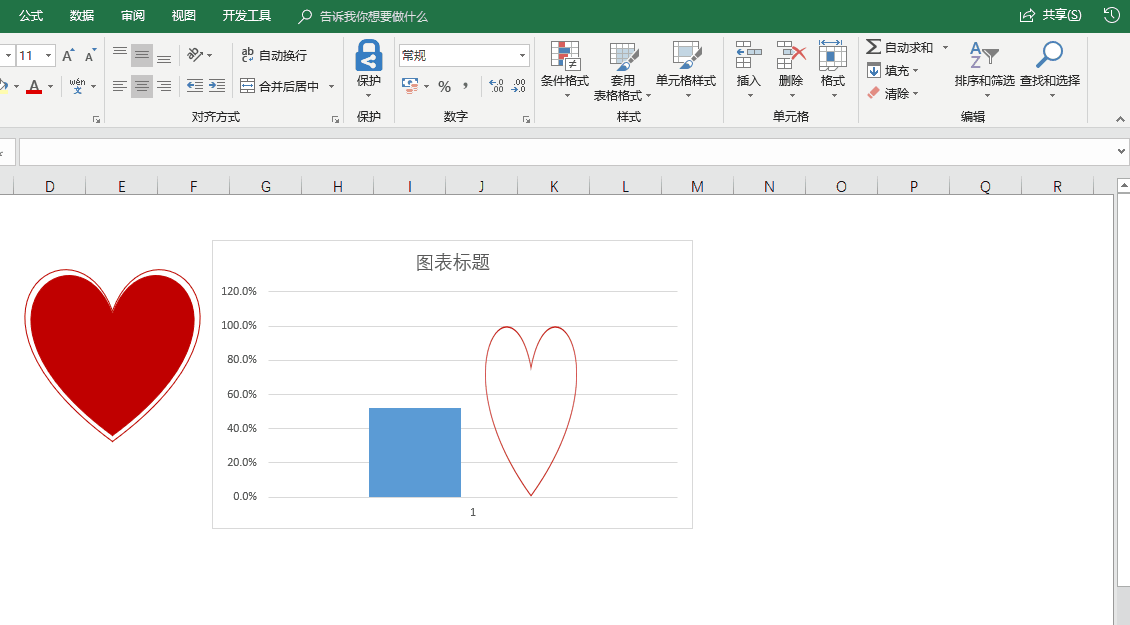Open the 常规 number format combo box
Screen dimensions: 1130x625
click(x=463, y=54)
